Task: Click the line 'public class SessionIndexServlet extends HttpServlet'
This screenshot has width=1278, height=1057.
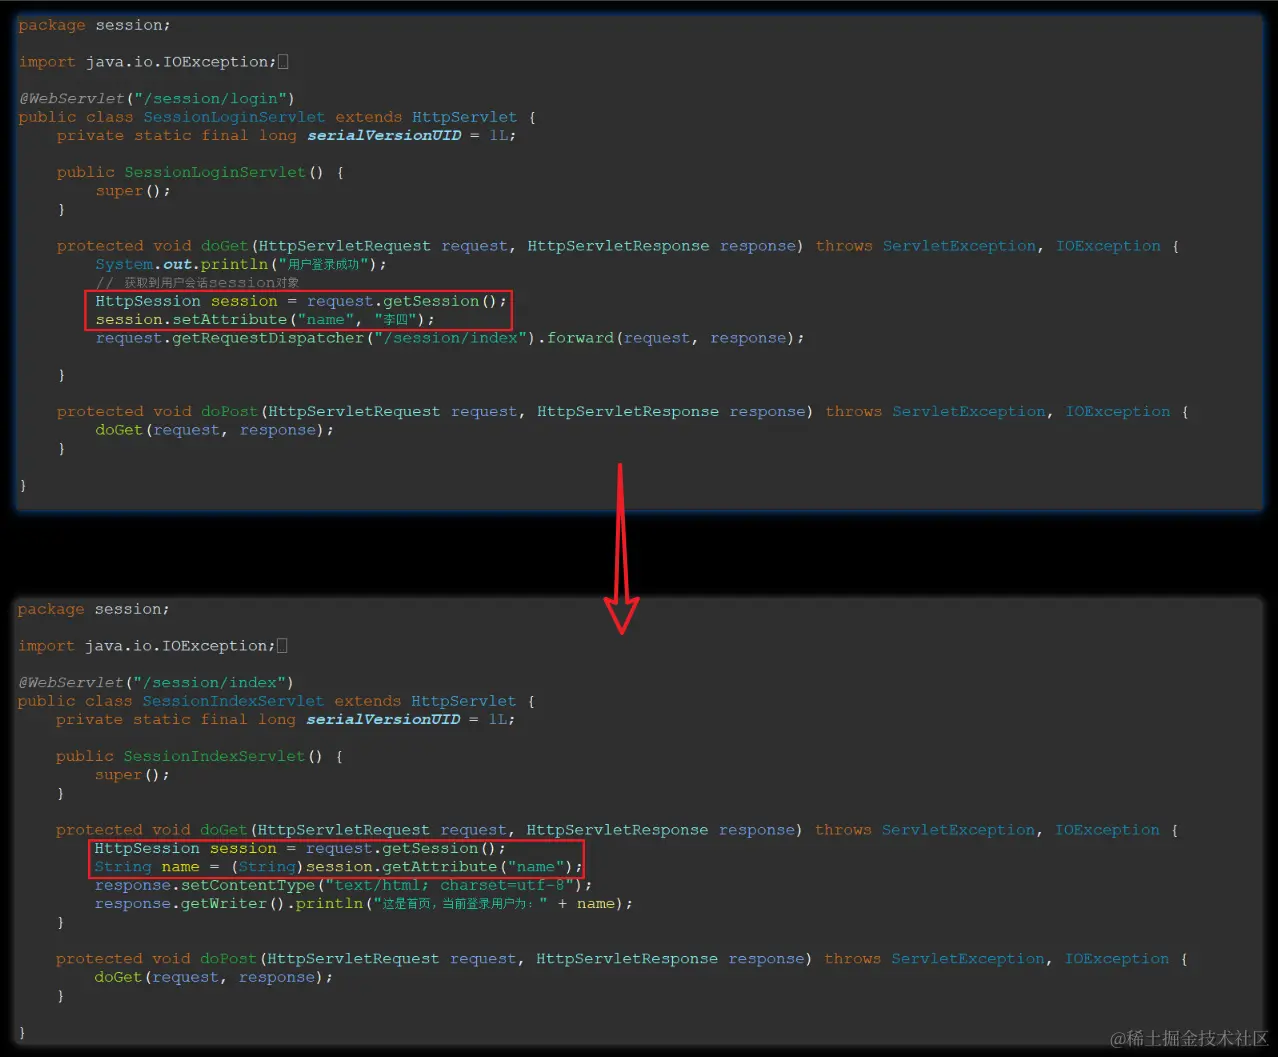Action: pos(276,701)
